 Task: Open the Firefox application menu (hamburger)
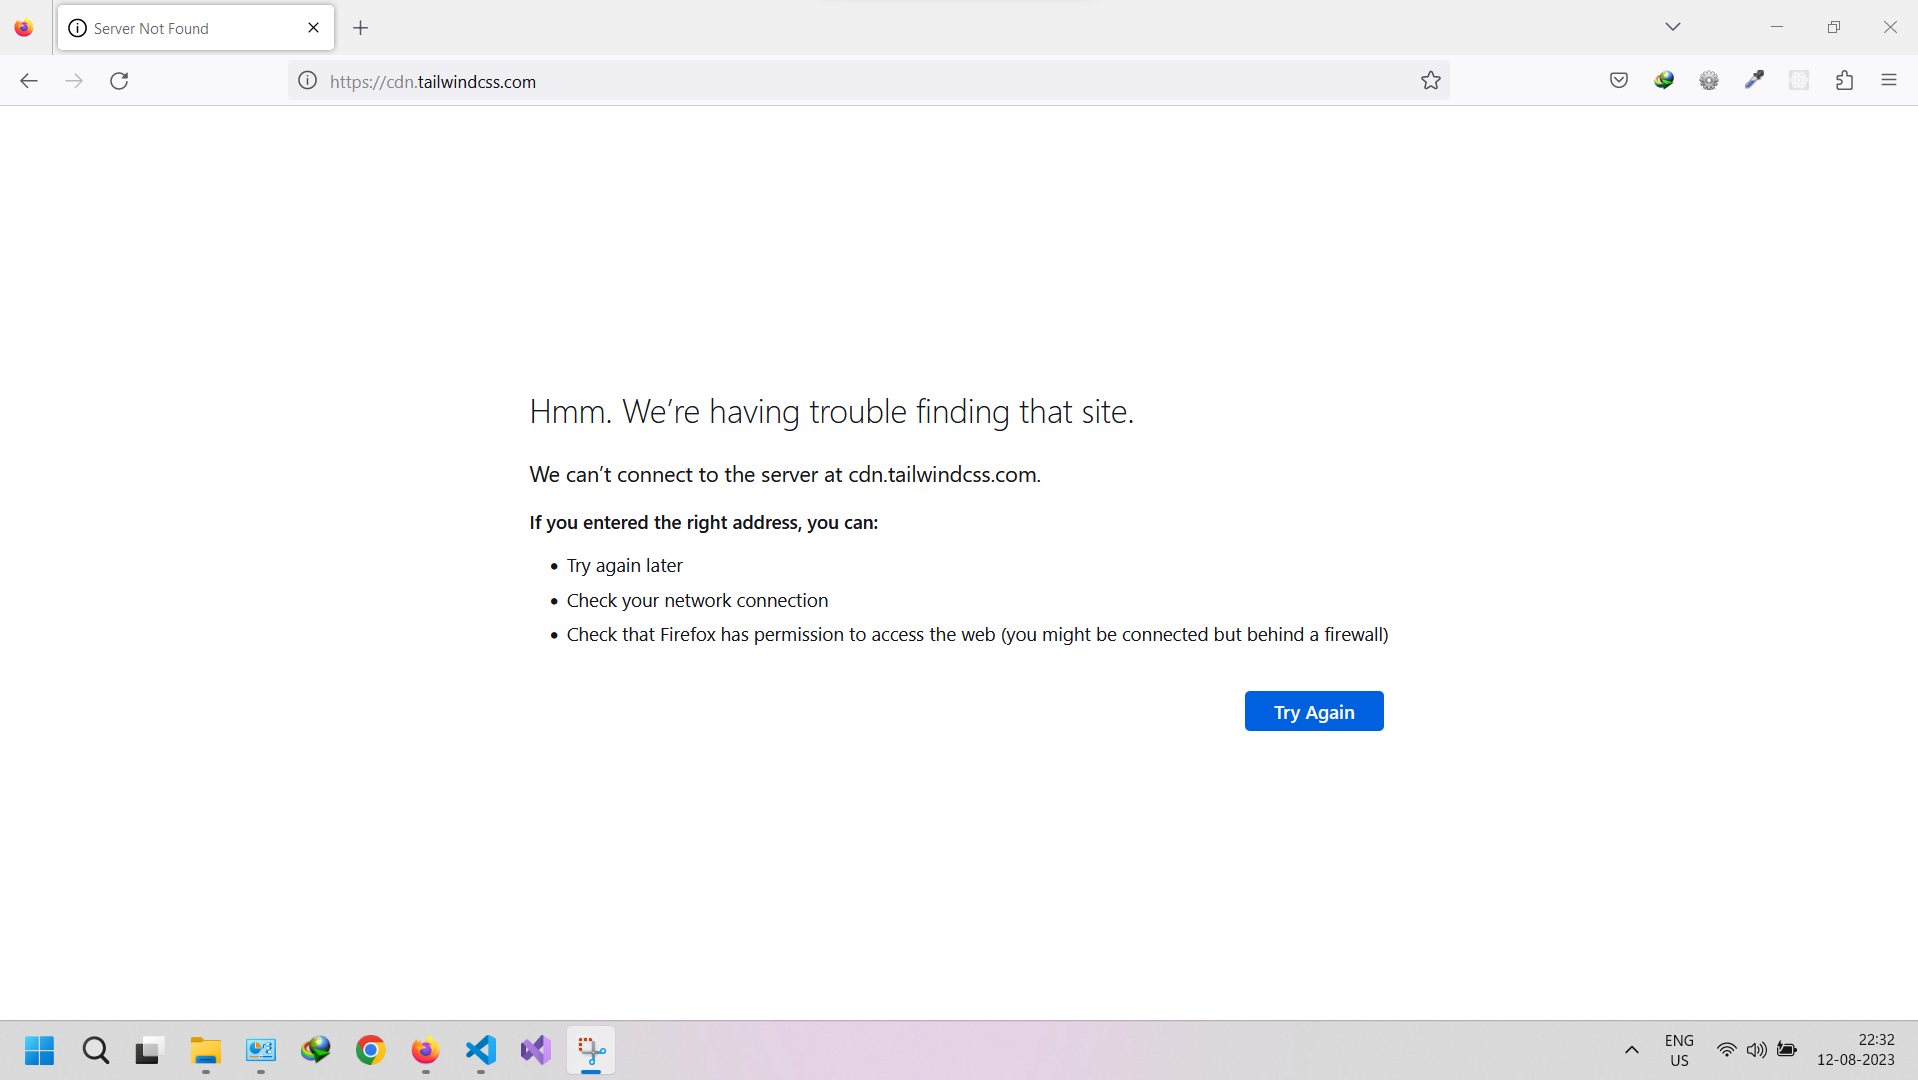coord(1890,80)
